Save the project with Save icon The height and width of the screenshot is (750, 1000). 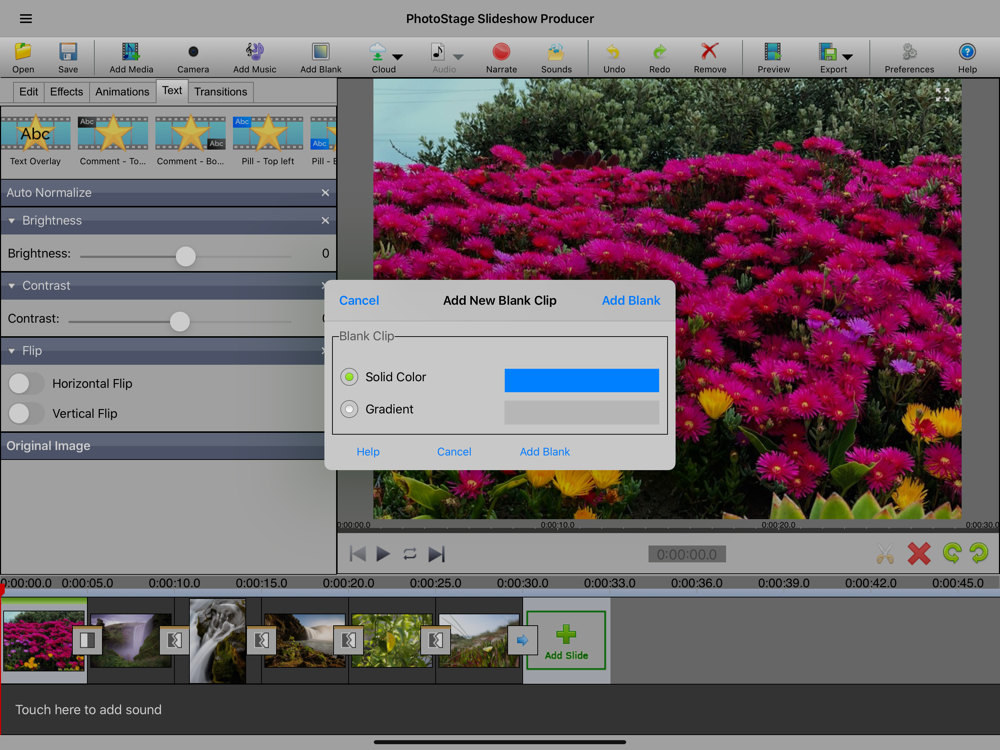coord(68,52)
